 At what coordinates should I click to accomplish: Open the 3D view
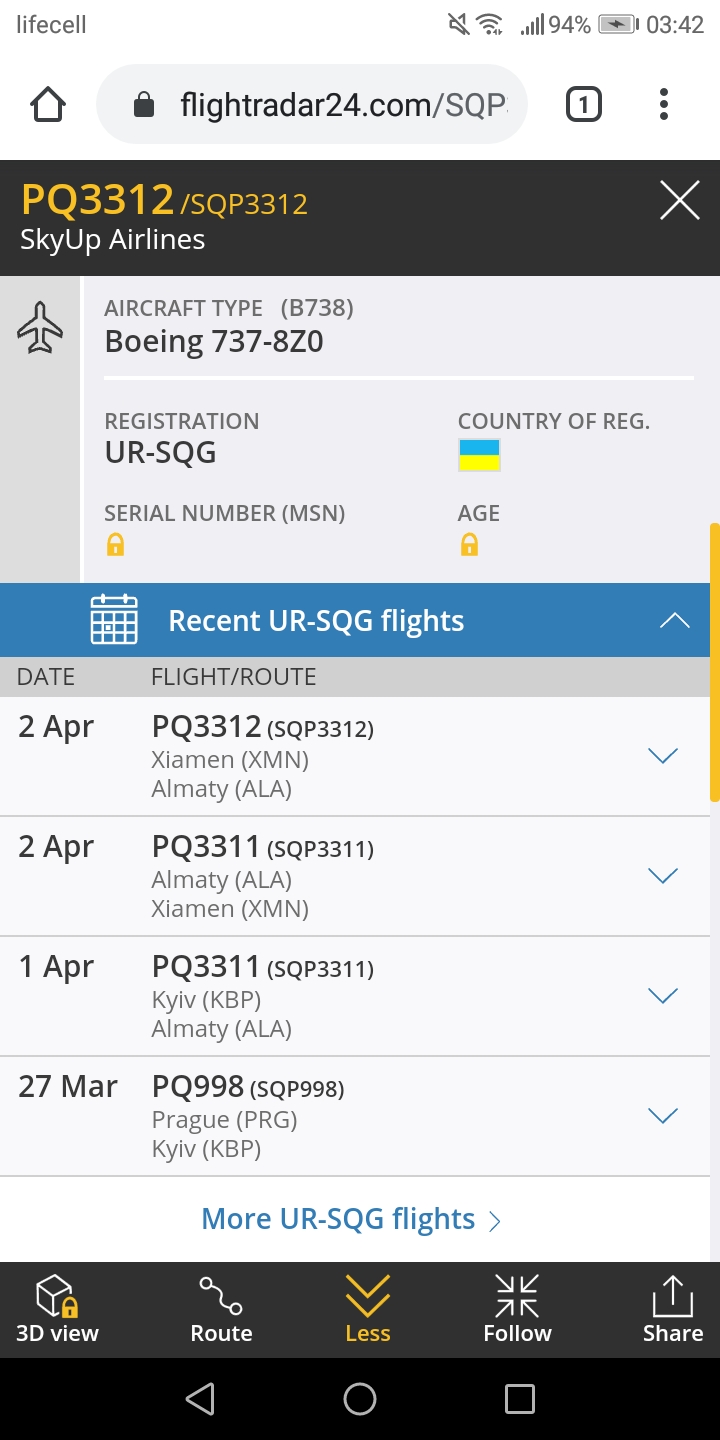pos(57,1310)
